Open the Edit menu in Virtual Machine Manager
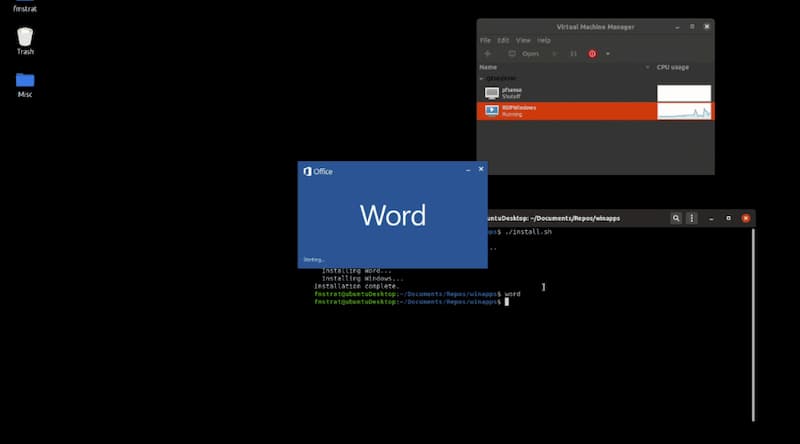Image resolution: width=800 pixels, height=444 pixels. (503, 40)
